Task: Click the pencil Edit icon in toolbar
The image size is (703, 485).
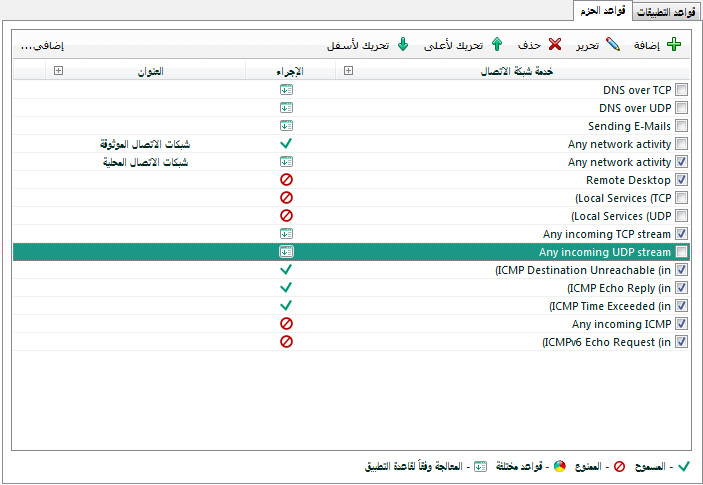Action: coord(612,45)
